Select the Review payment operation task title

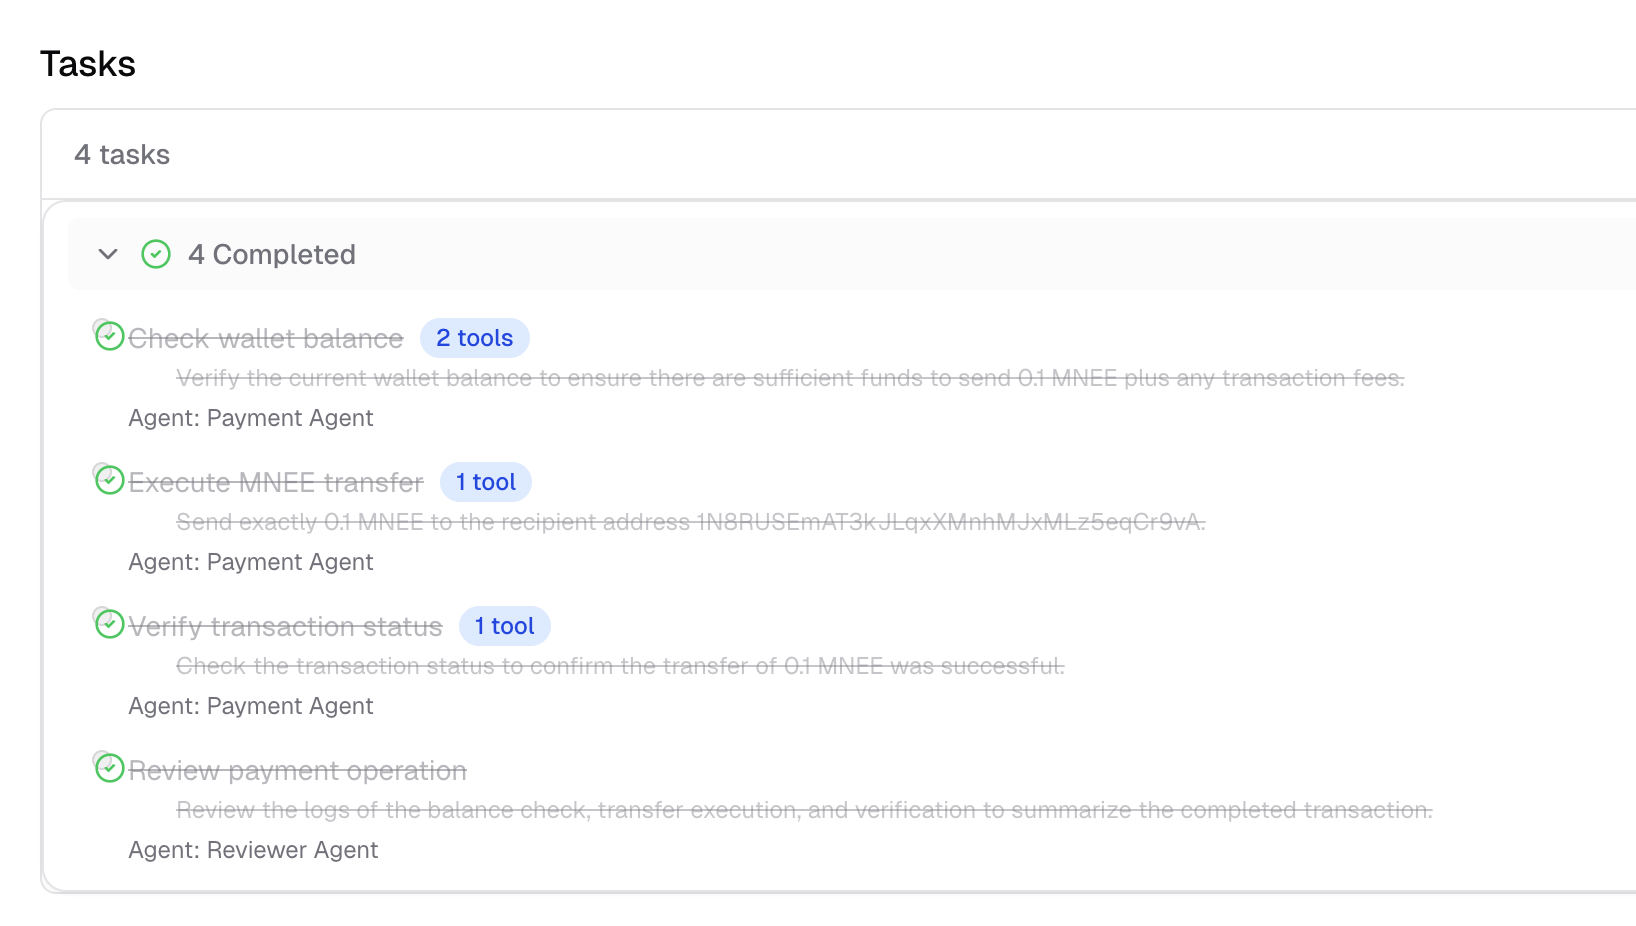pos(298,771)
